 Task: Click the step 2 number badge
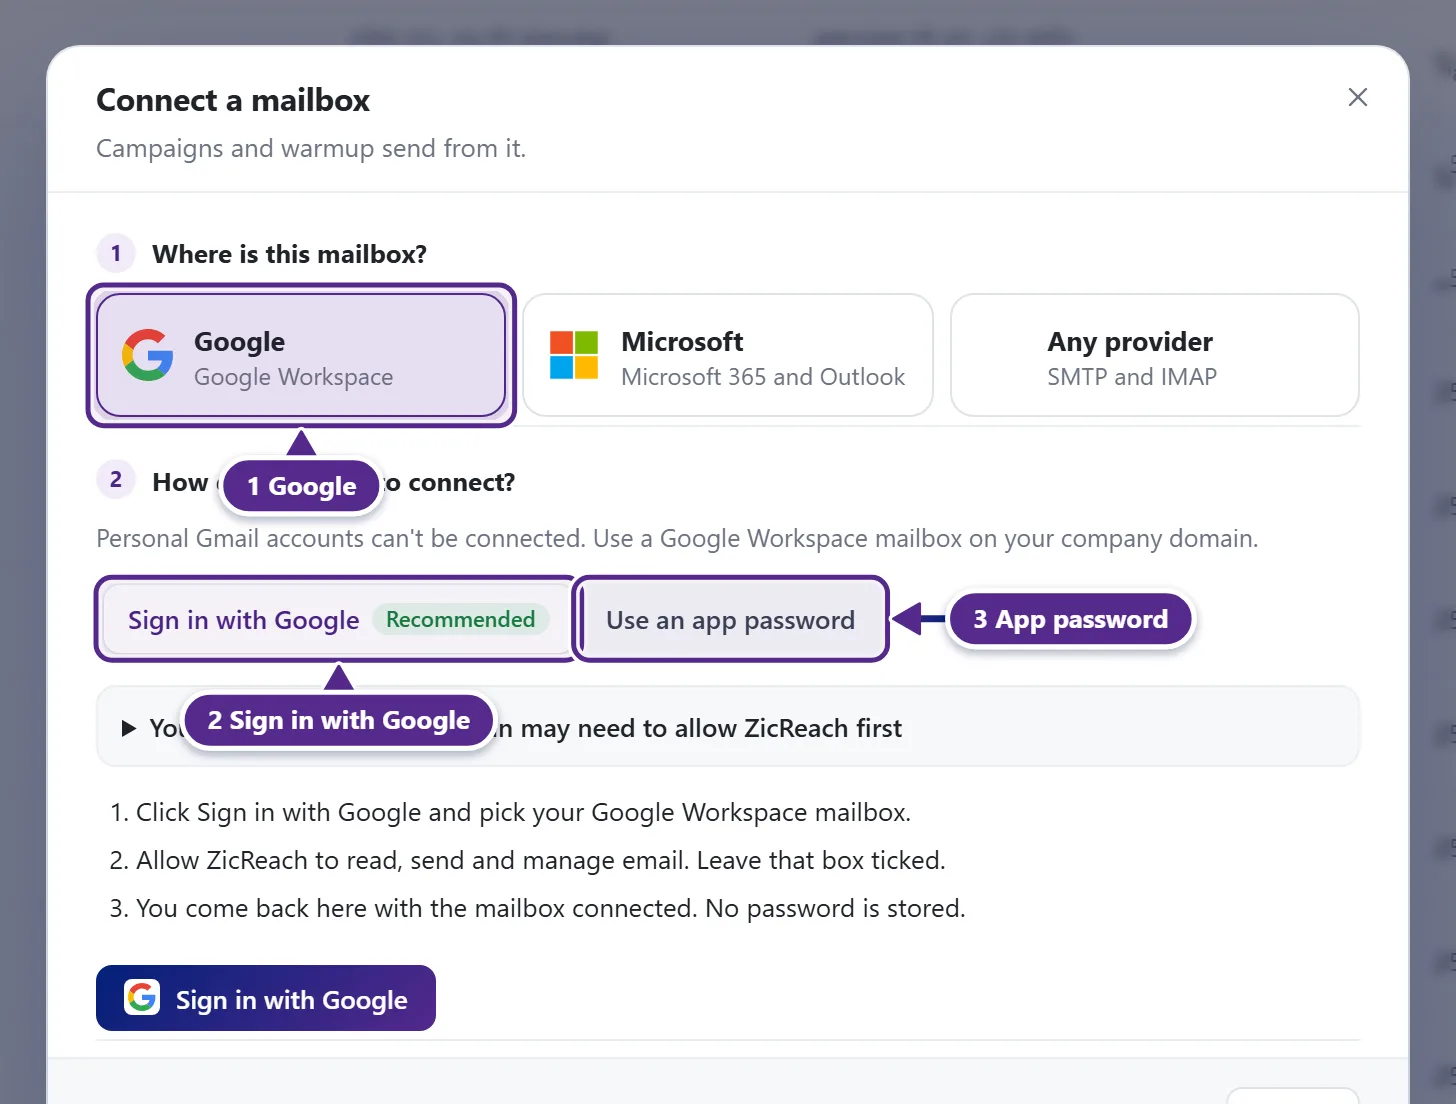tap(116, 480)
